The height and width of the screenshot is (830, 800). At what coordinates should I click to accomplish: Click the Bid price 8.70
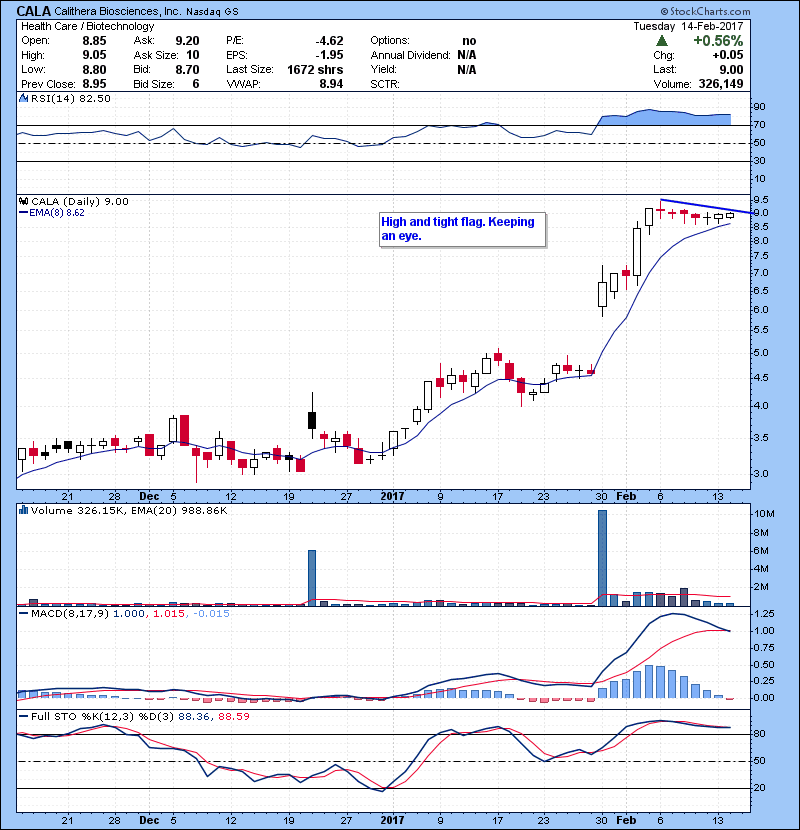[x=187, y=69]
